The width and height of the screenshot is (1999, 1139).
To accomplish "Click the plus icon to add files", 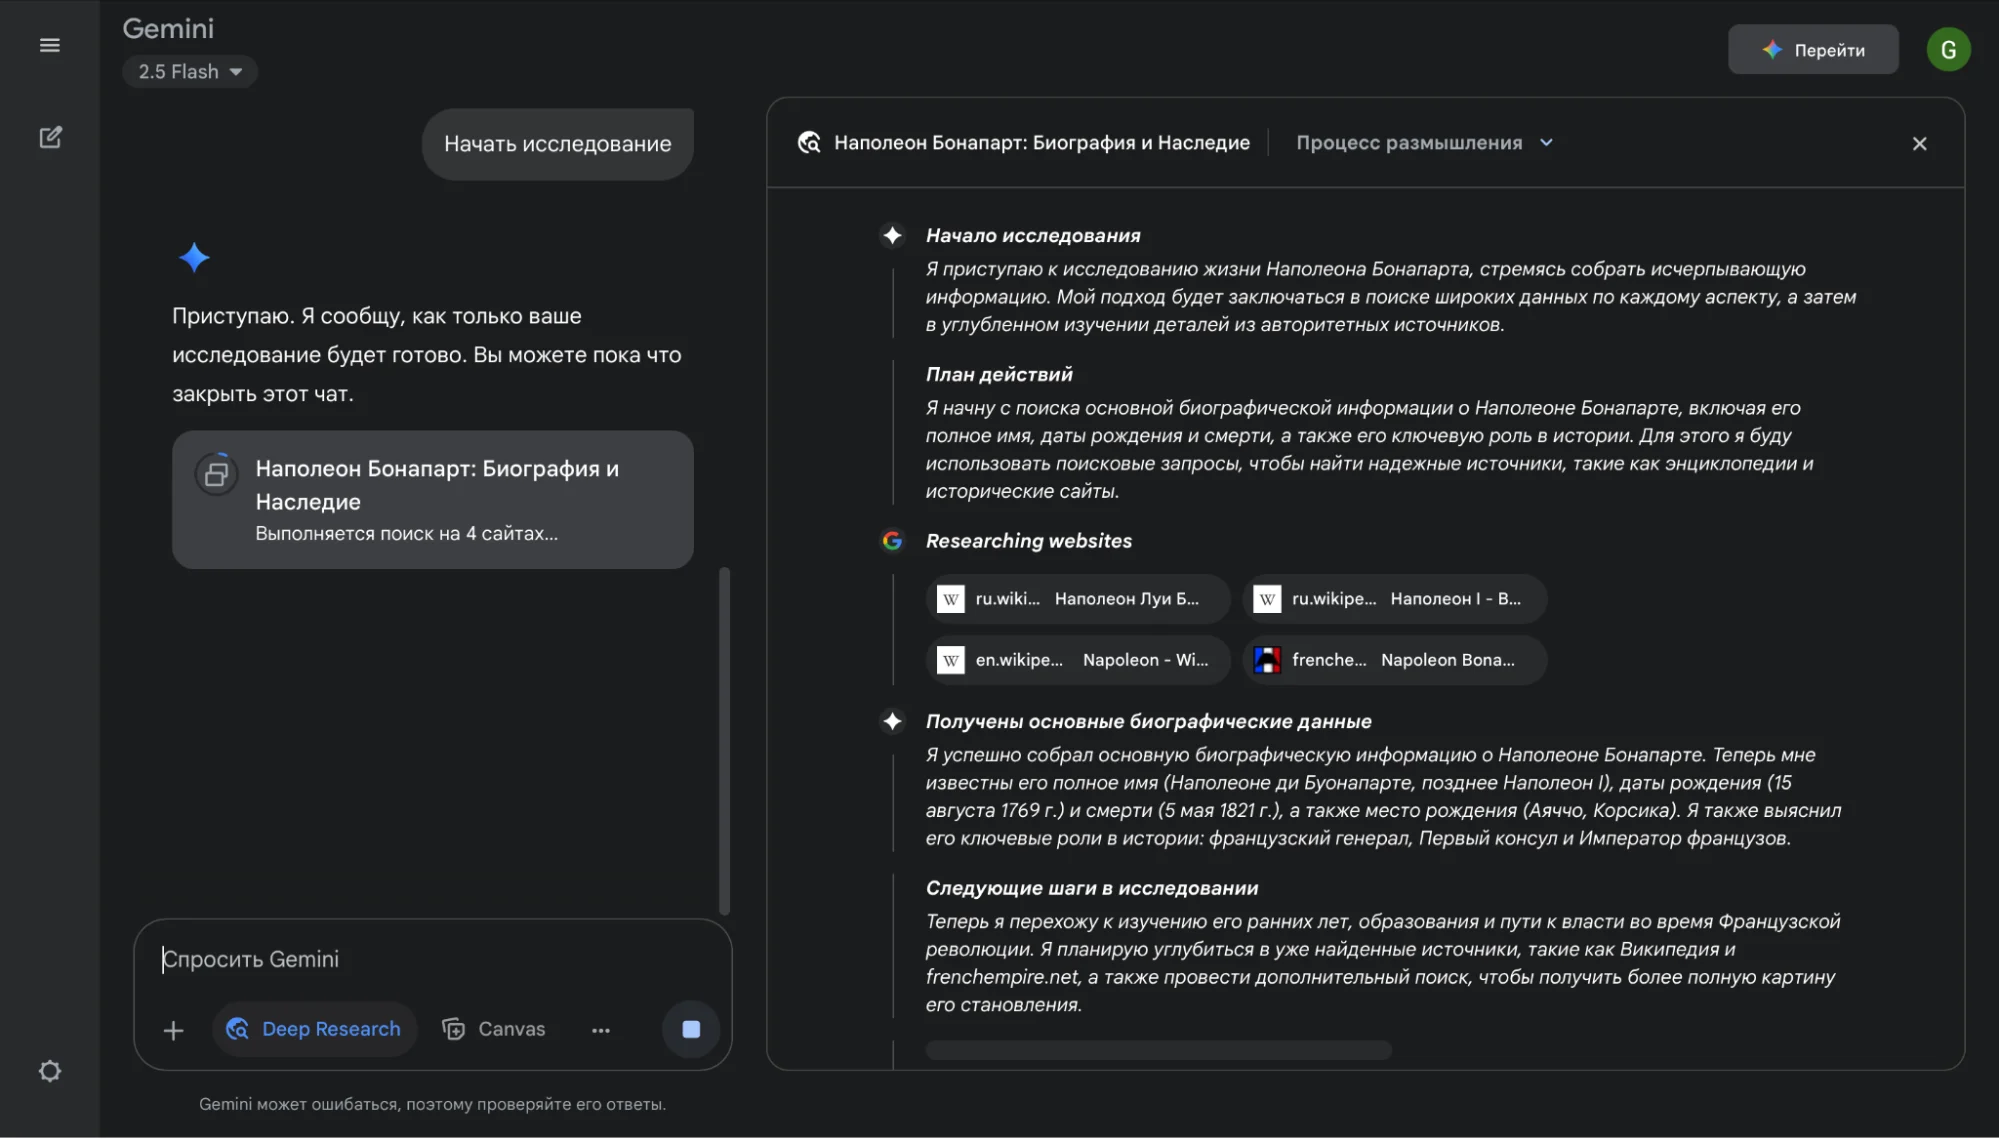I will click(173, 1030).
